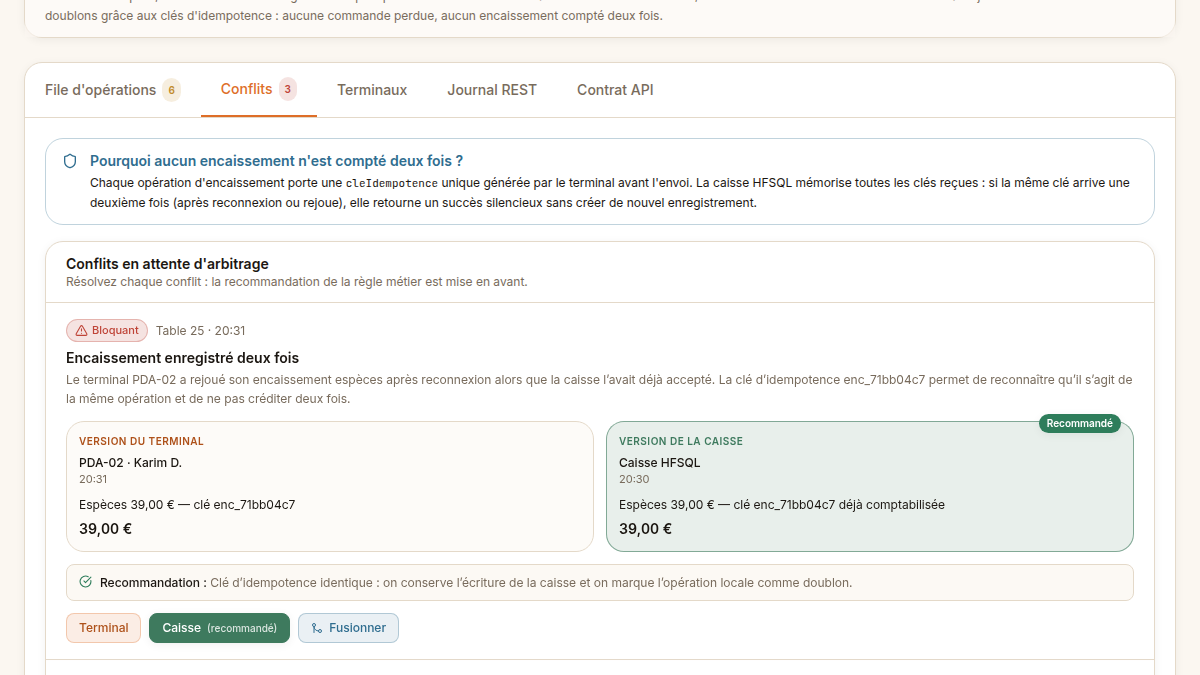Click the caisse card time 20:30
The height and width of the screenshot is (675, 1200).
[x=633, y=479]
